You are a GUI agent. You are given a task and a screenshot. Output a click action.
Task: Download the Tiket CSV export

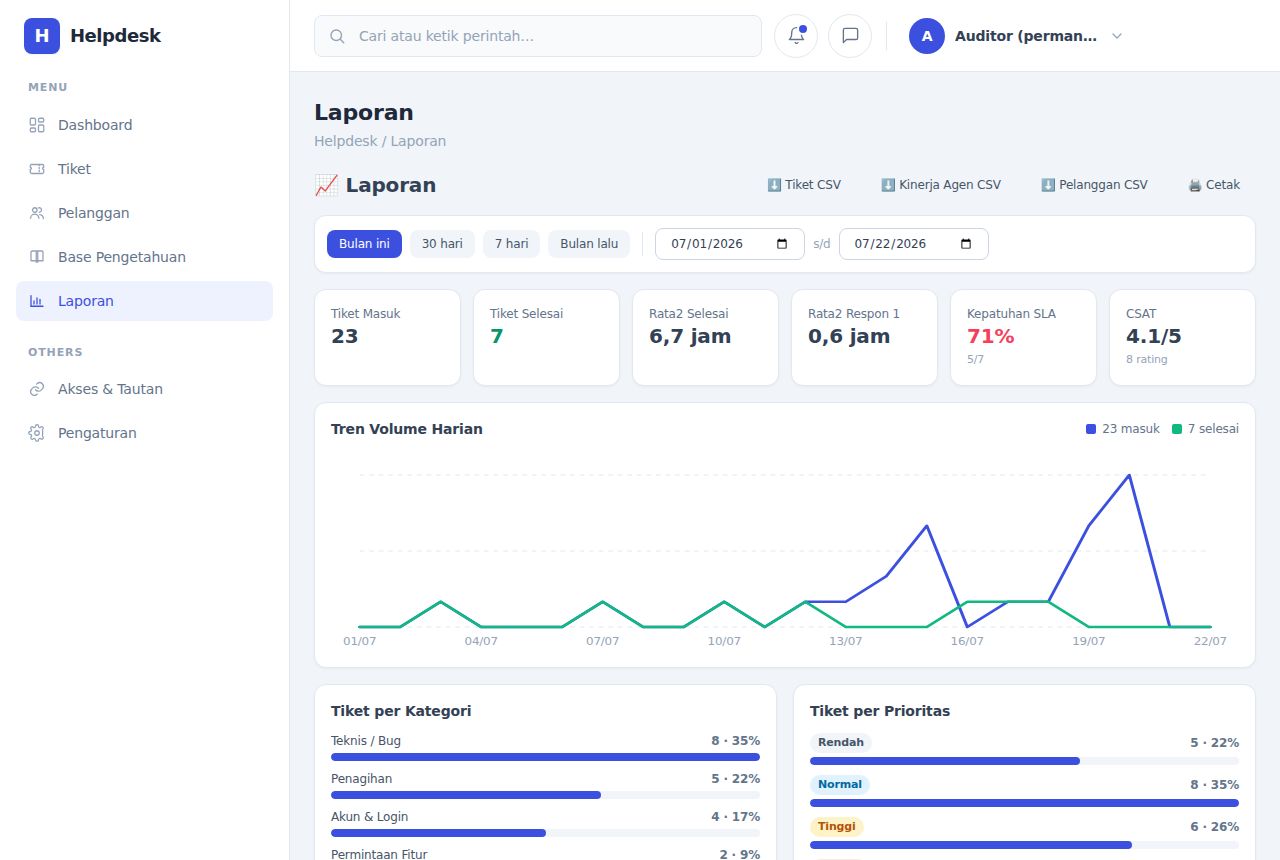(x=804, y=185)
